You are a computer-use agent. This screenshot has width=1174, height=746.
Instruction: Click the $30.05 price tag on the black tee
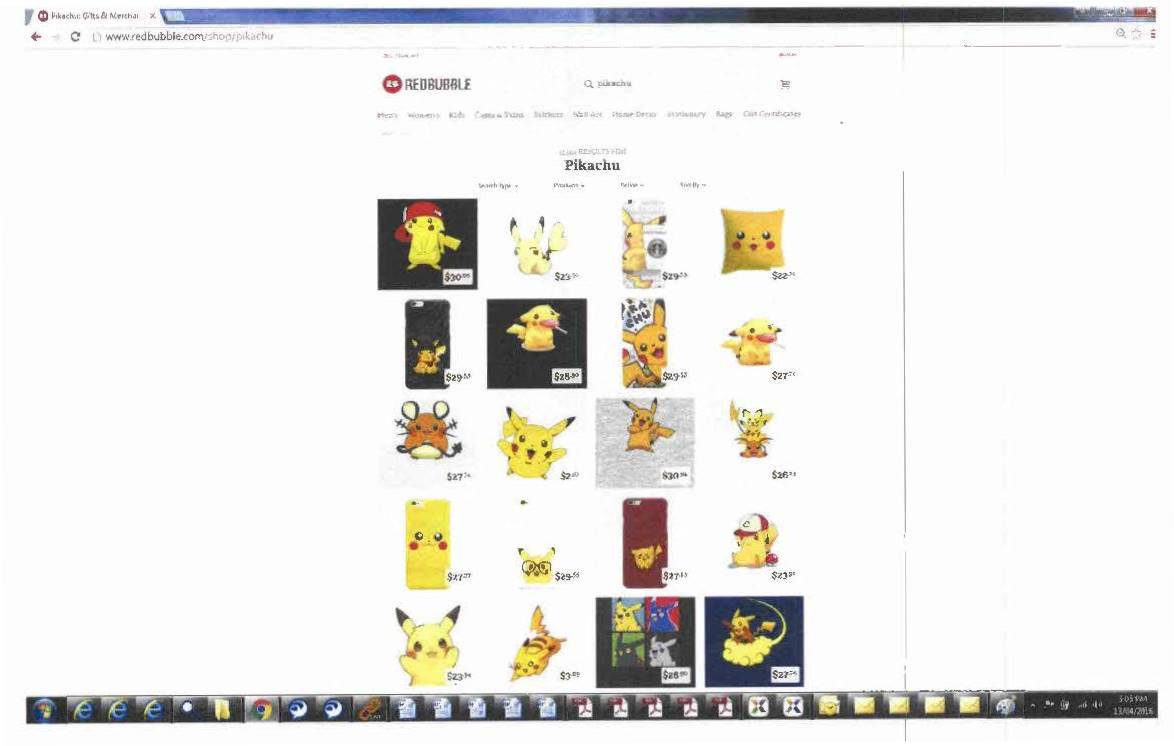pyautogui.click(x=457, y=277)
